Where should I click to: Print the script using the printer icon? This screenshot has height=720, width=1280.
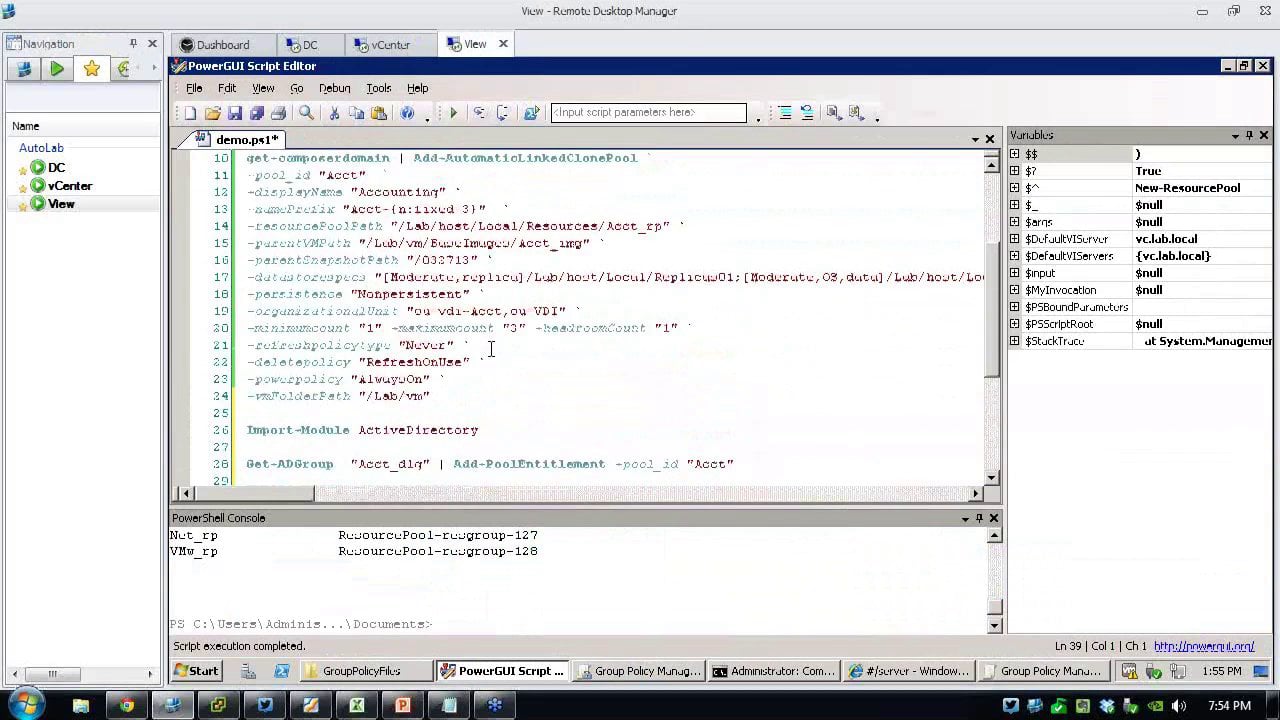278,113
